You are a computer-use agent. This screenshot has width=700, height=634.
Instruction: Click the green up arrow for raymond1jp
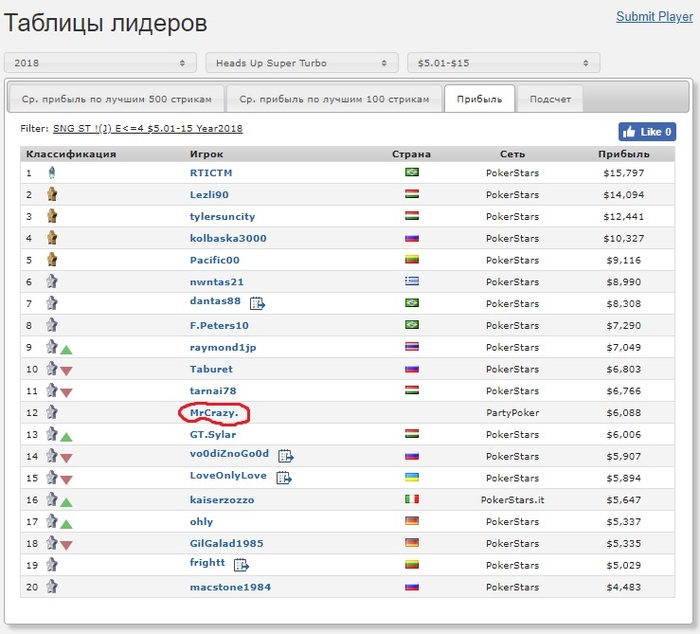[67, 350]
